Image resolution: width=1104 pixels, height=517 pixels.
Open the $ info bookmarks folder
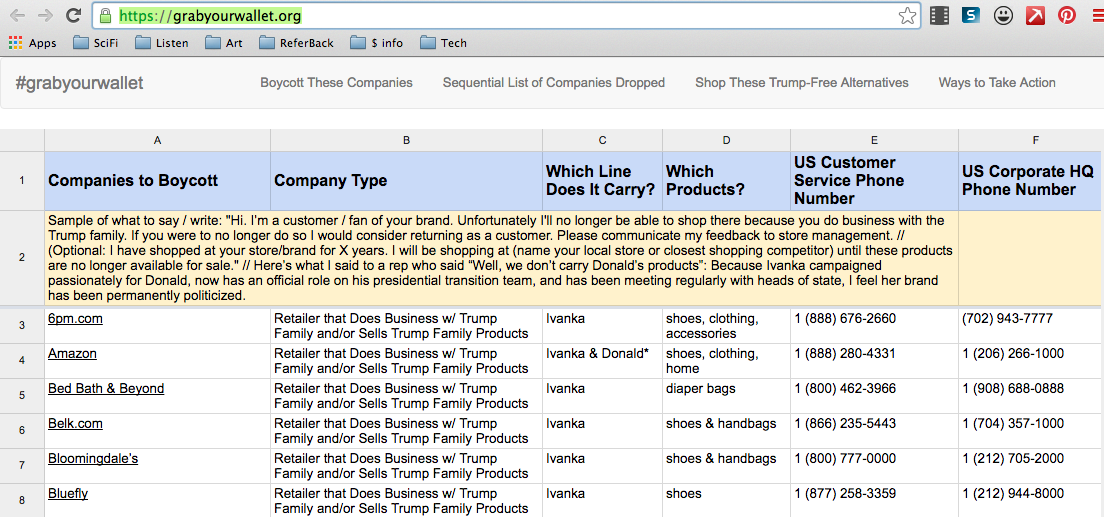377,43
